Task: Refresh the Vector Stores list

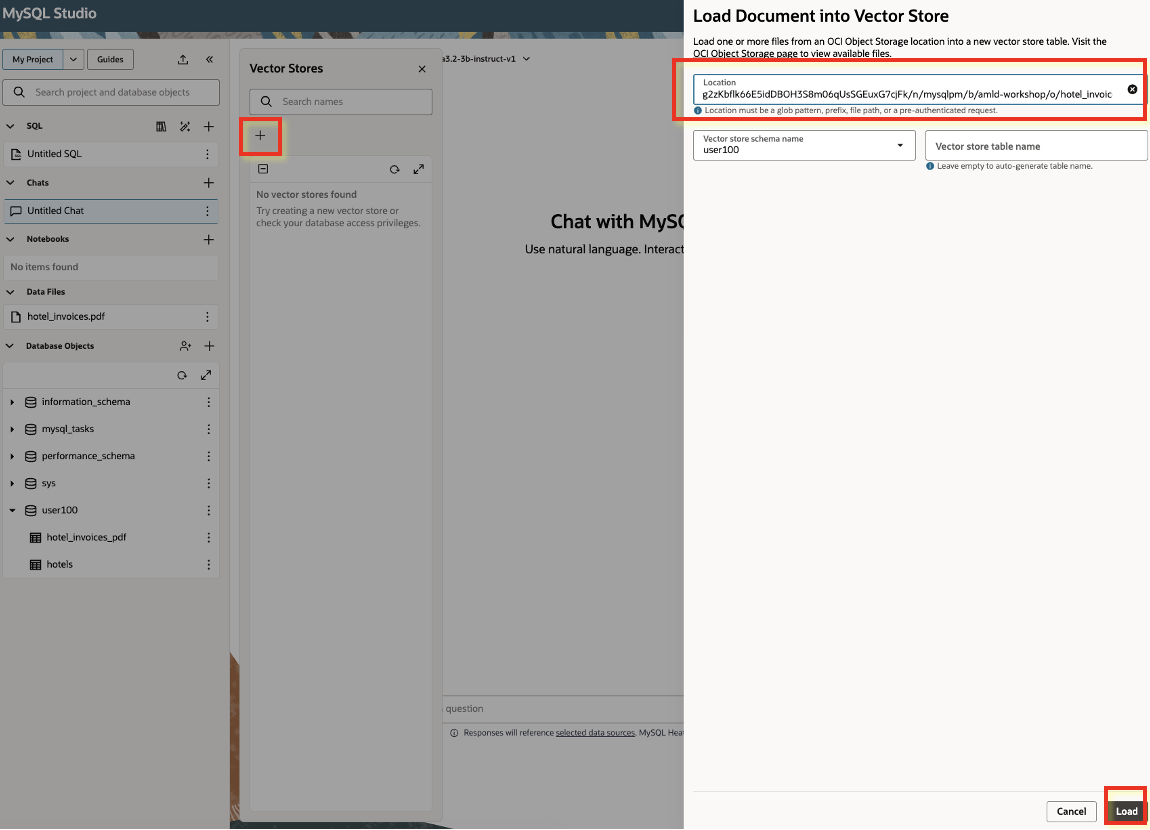Action: [x=395, y=169]
